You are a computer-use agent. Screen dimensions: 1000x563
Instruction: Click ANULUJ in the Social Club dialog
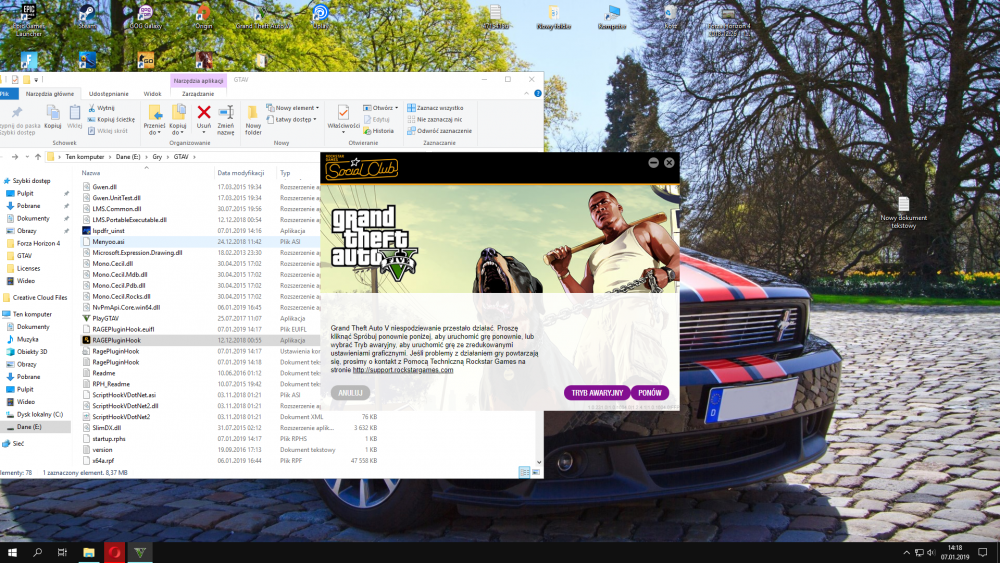click(x=350, y=393)
